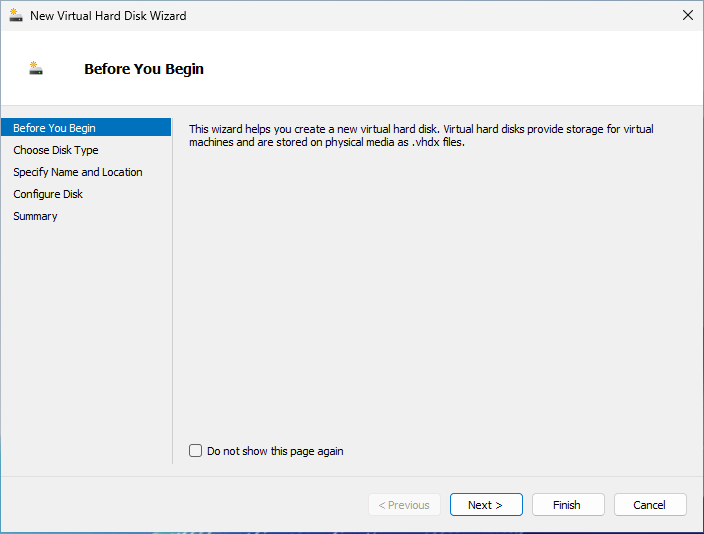Viewport: 704px width, 534px height.
Task: Click the wizard description paragraph text
Action: point(420,136)
